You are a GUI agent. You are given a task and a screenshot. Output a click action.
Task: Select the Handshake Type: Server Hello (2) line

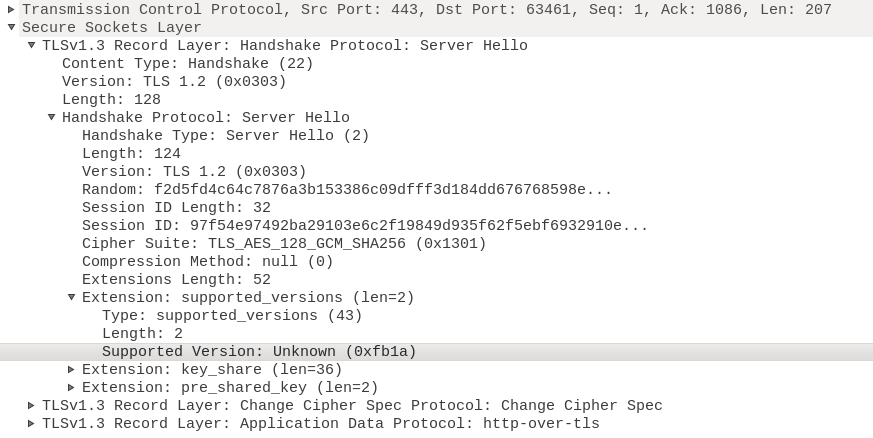click(x=225, y=135)
